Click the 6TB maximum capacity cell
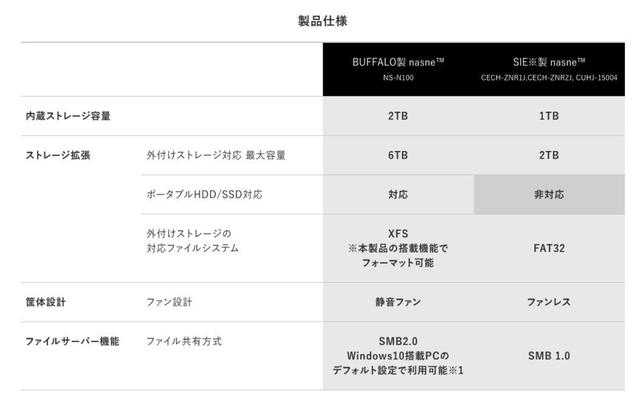 tap(398, 155)
